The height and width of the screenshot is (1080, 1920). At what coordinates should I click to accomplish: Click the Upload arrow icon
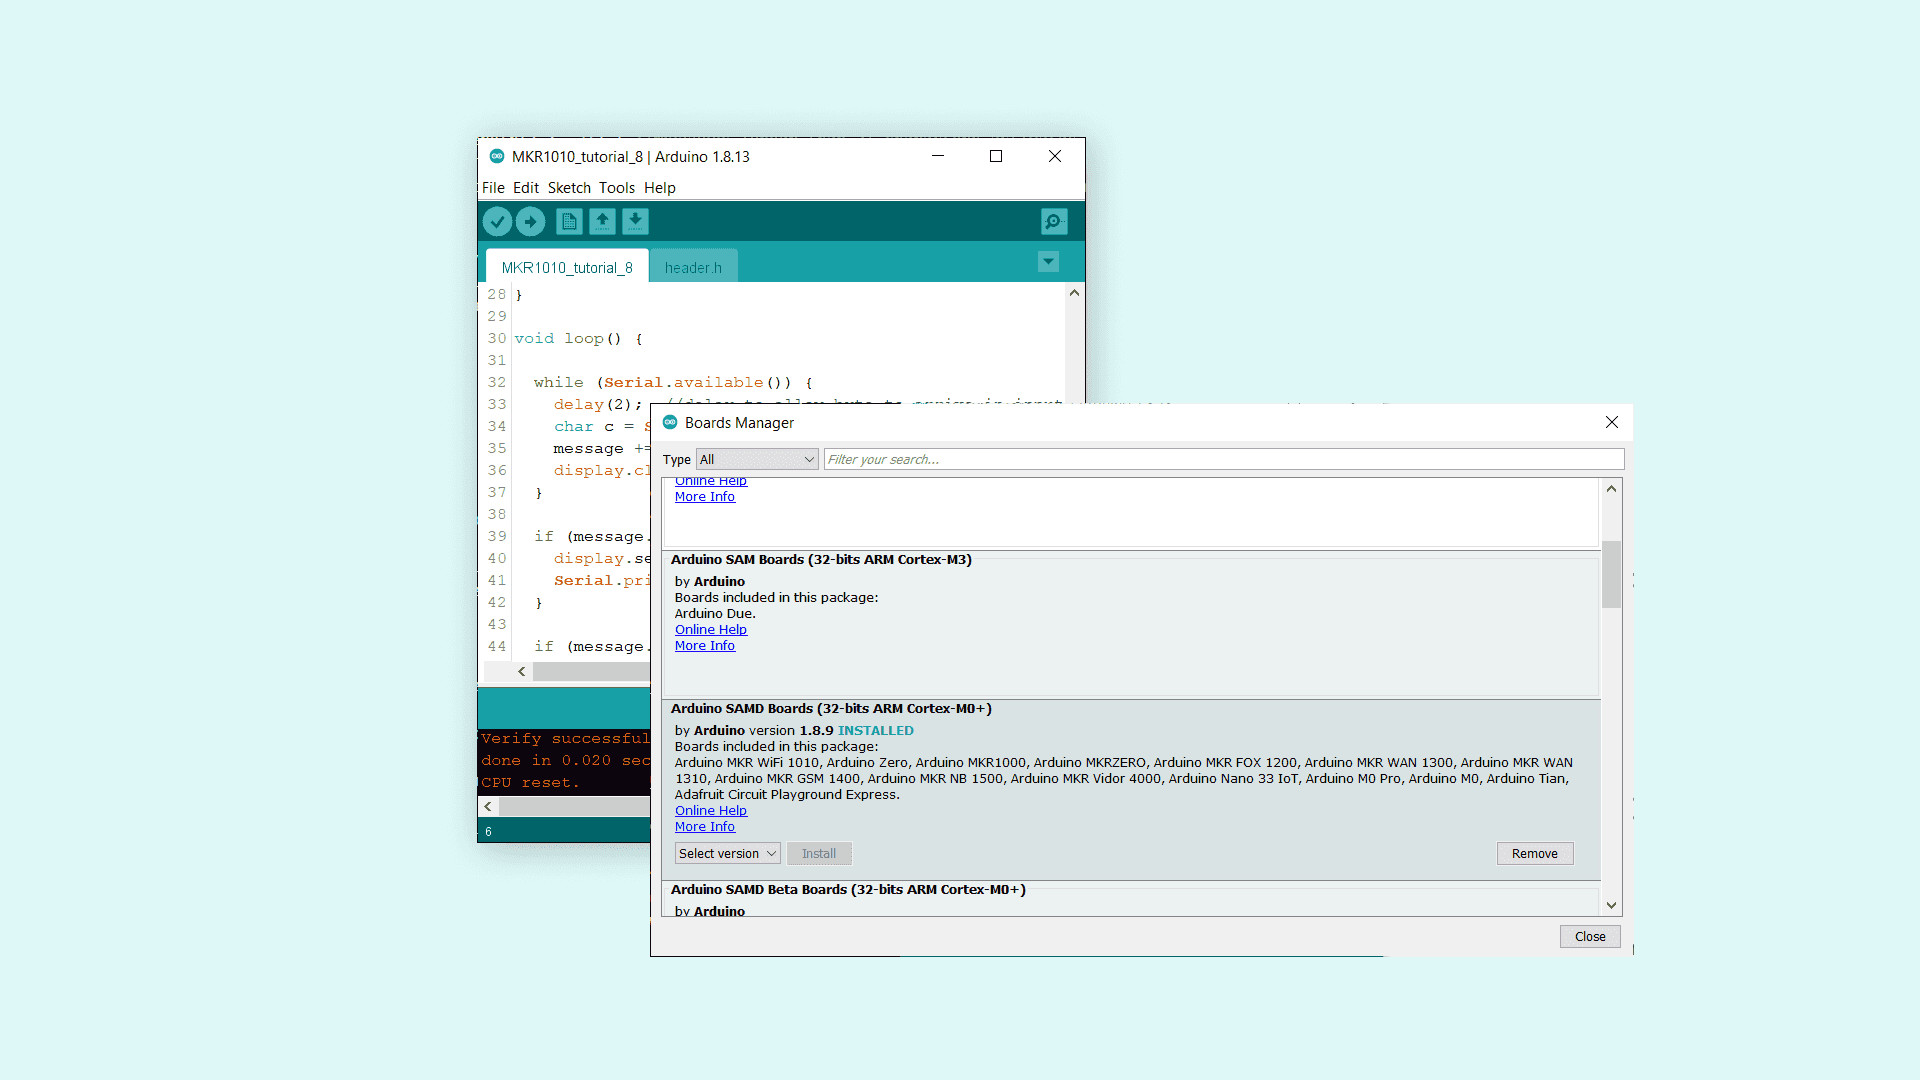pos(531,221)
